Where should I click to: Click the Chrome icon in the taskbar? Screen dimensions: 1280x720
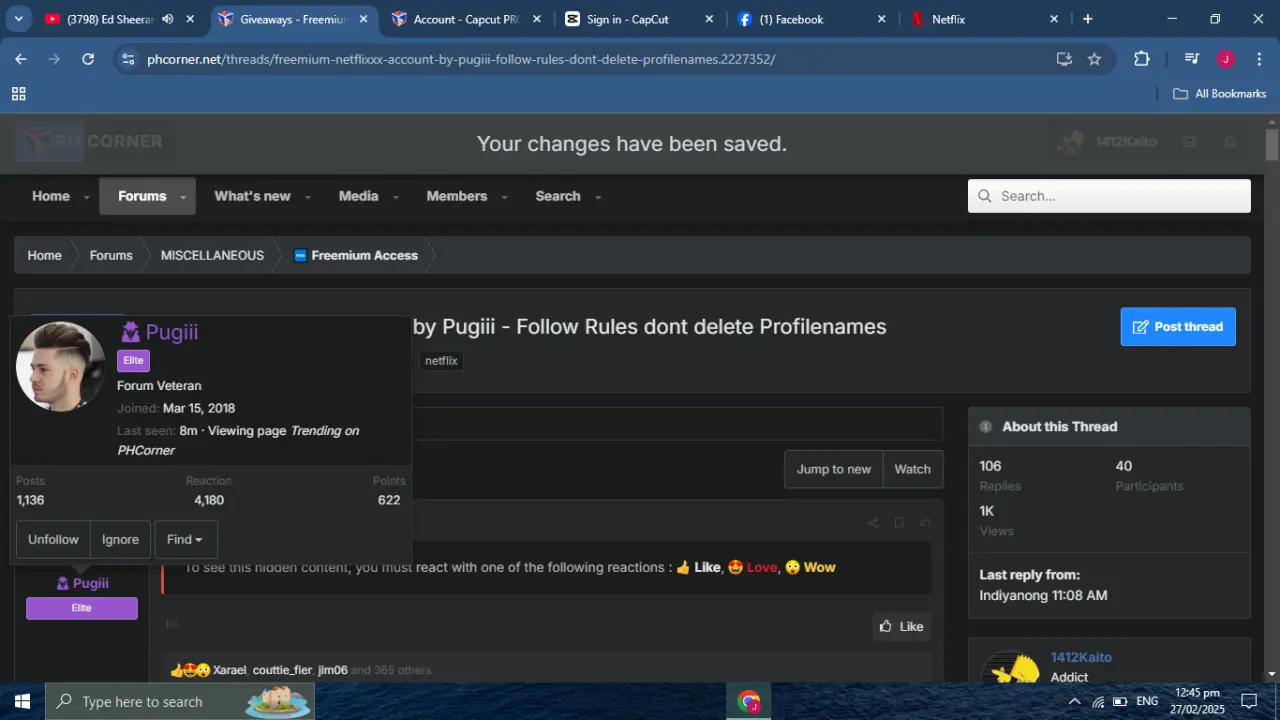[749, 701]
